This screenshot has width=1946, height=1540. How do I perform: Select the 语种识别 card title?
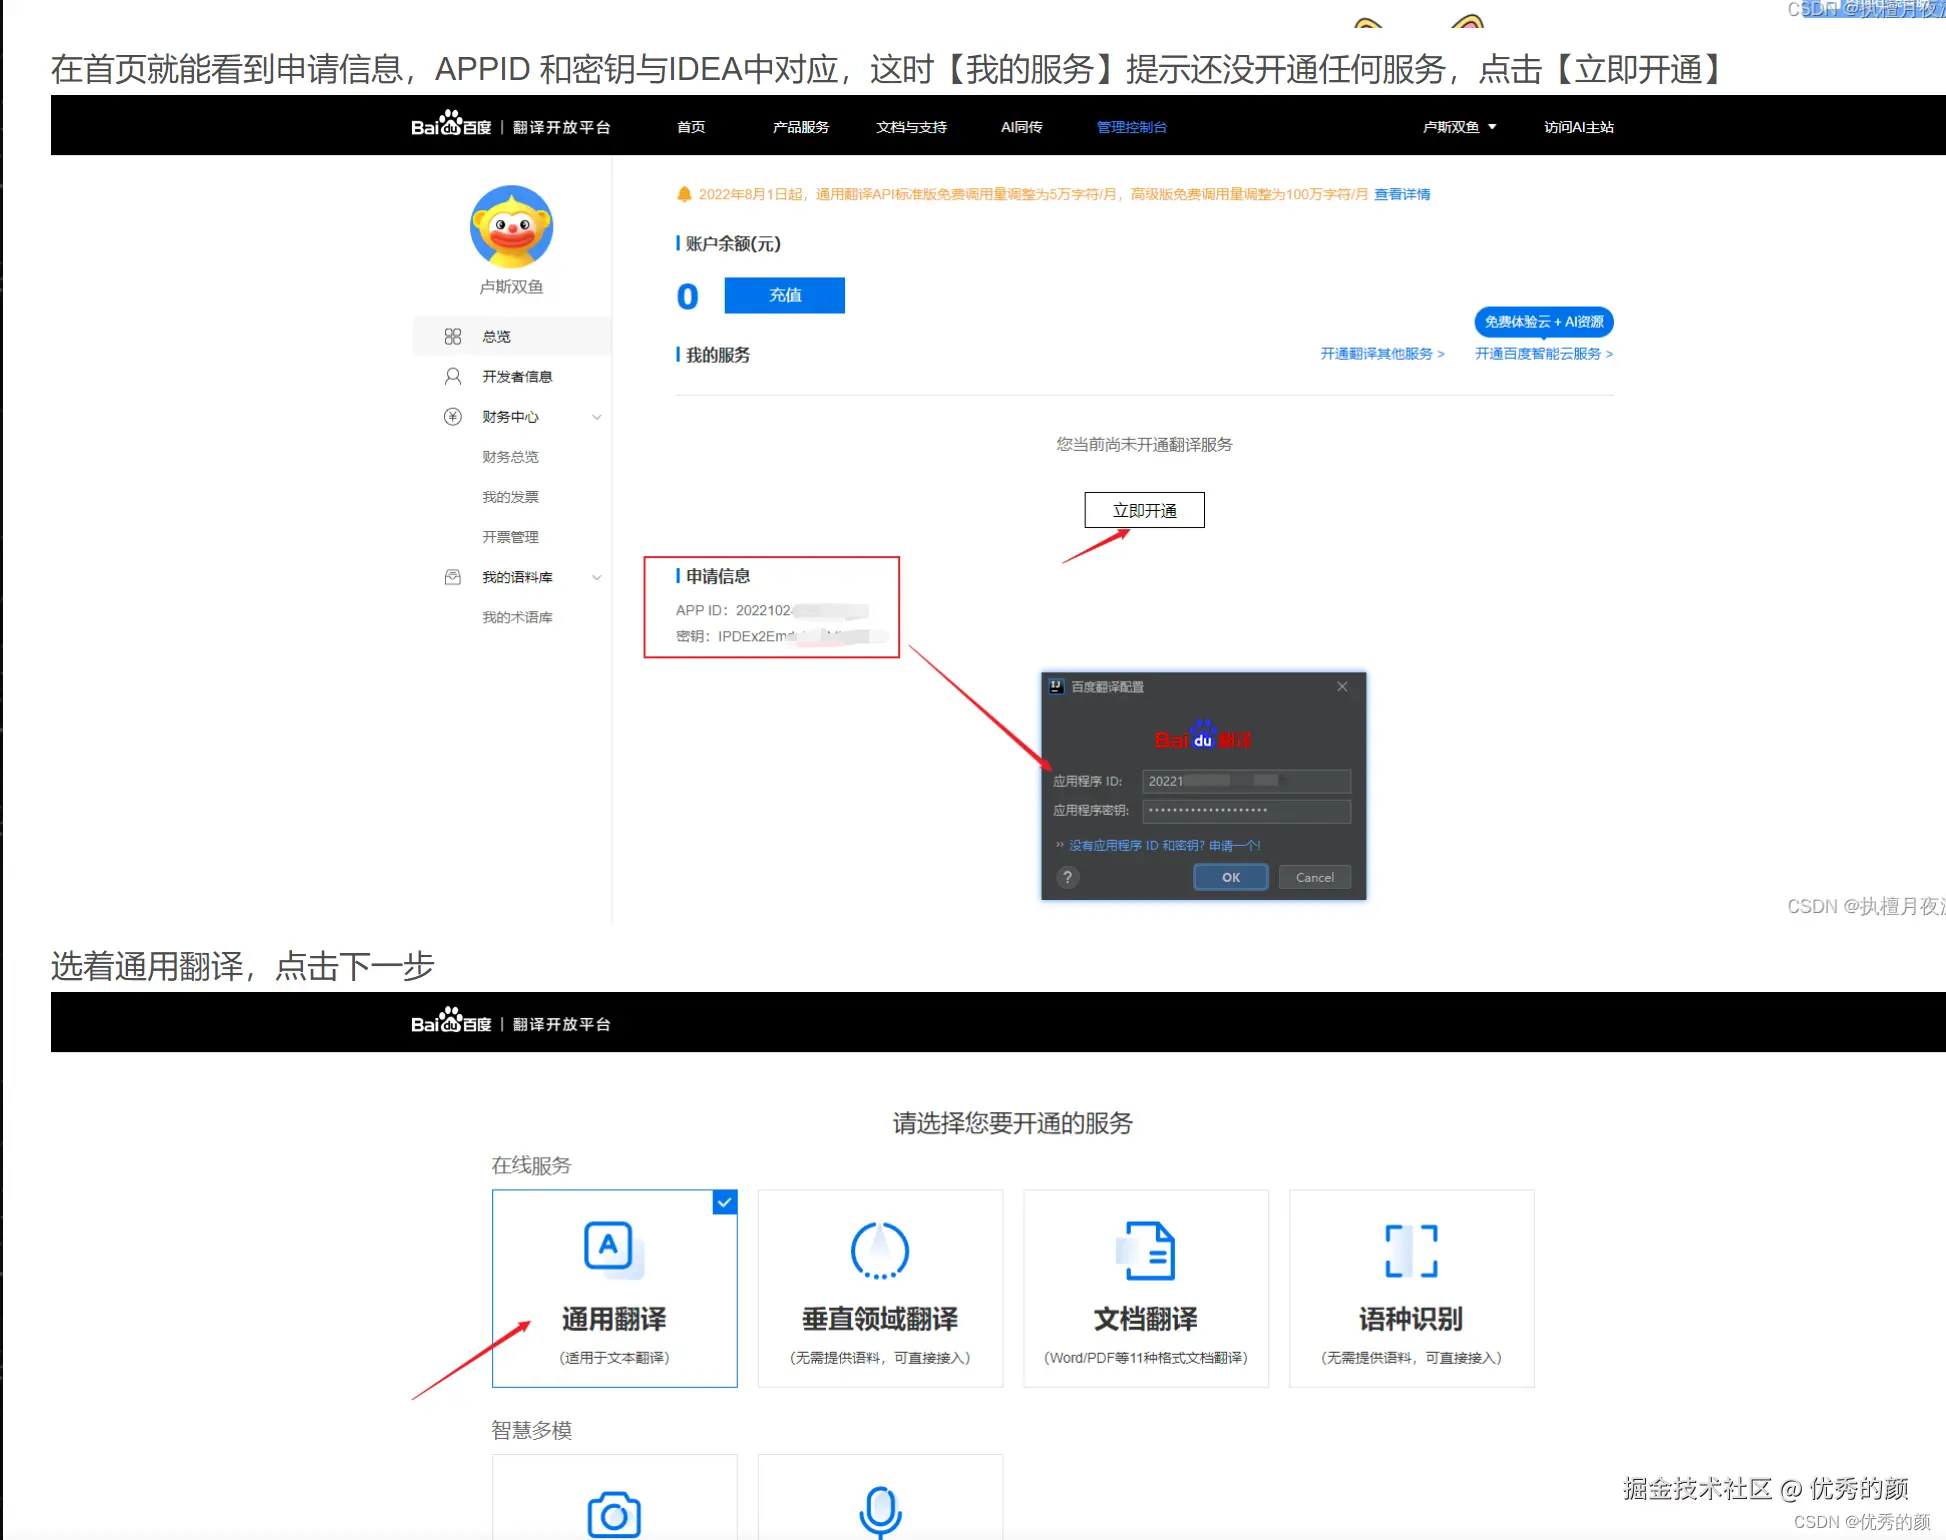pyautogui.click(x=1411, y=1320)
